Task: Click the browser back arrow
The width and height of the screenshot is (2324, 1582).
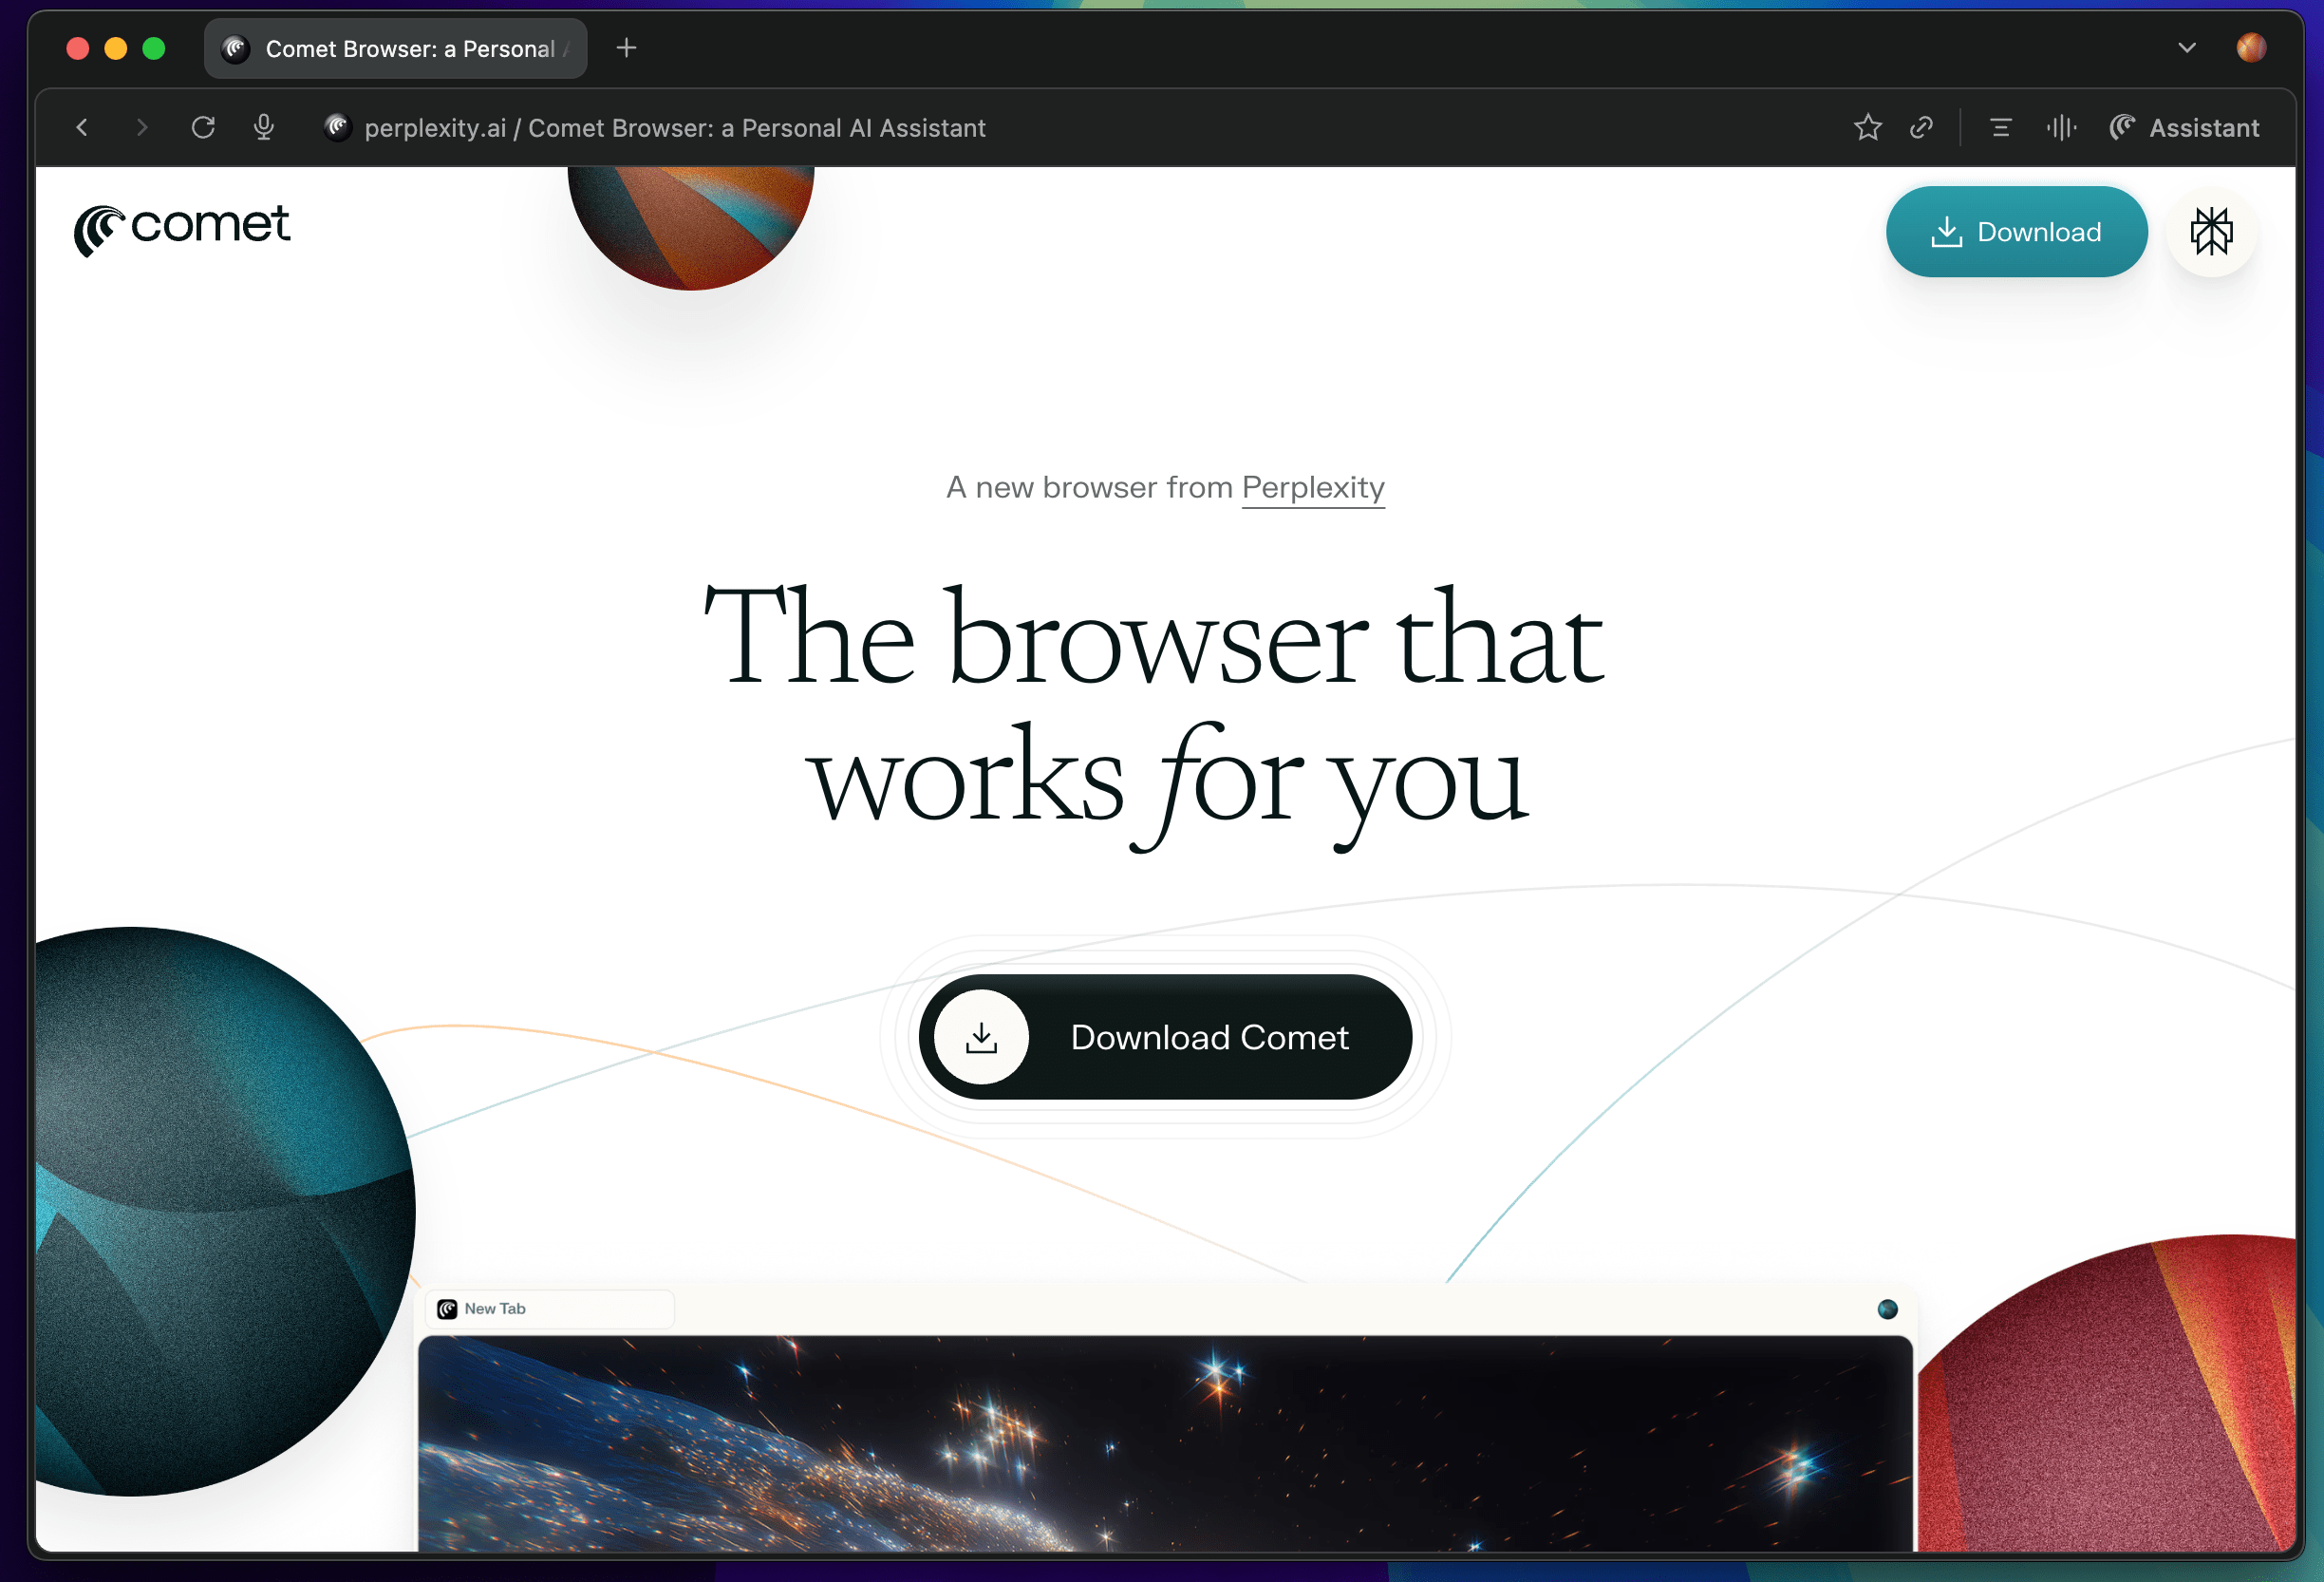Action: point(82,127)
